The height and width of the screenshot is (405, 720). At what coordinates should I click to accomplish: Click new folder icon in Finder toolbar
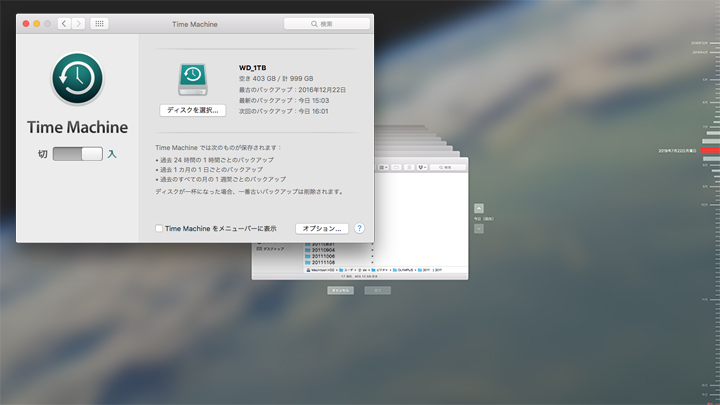396,167
